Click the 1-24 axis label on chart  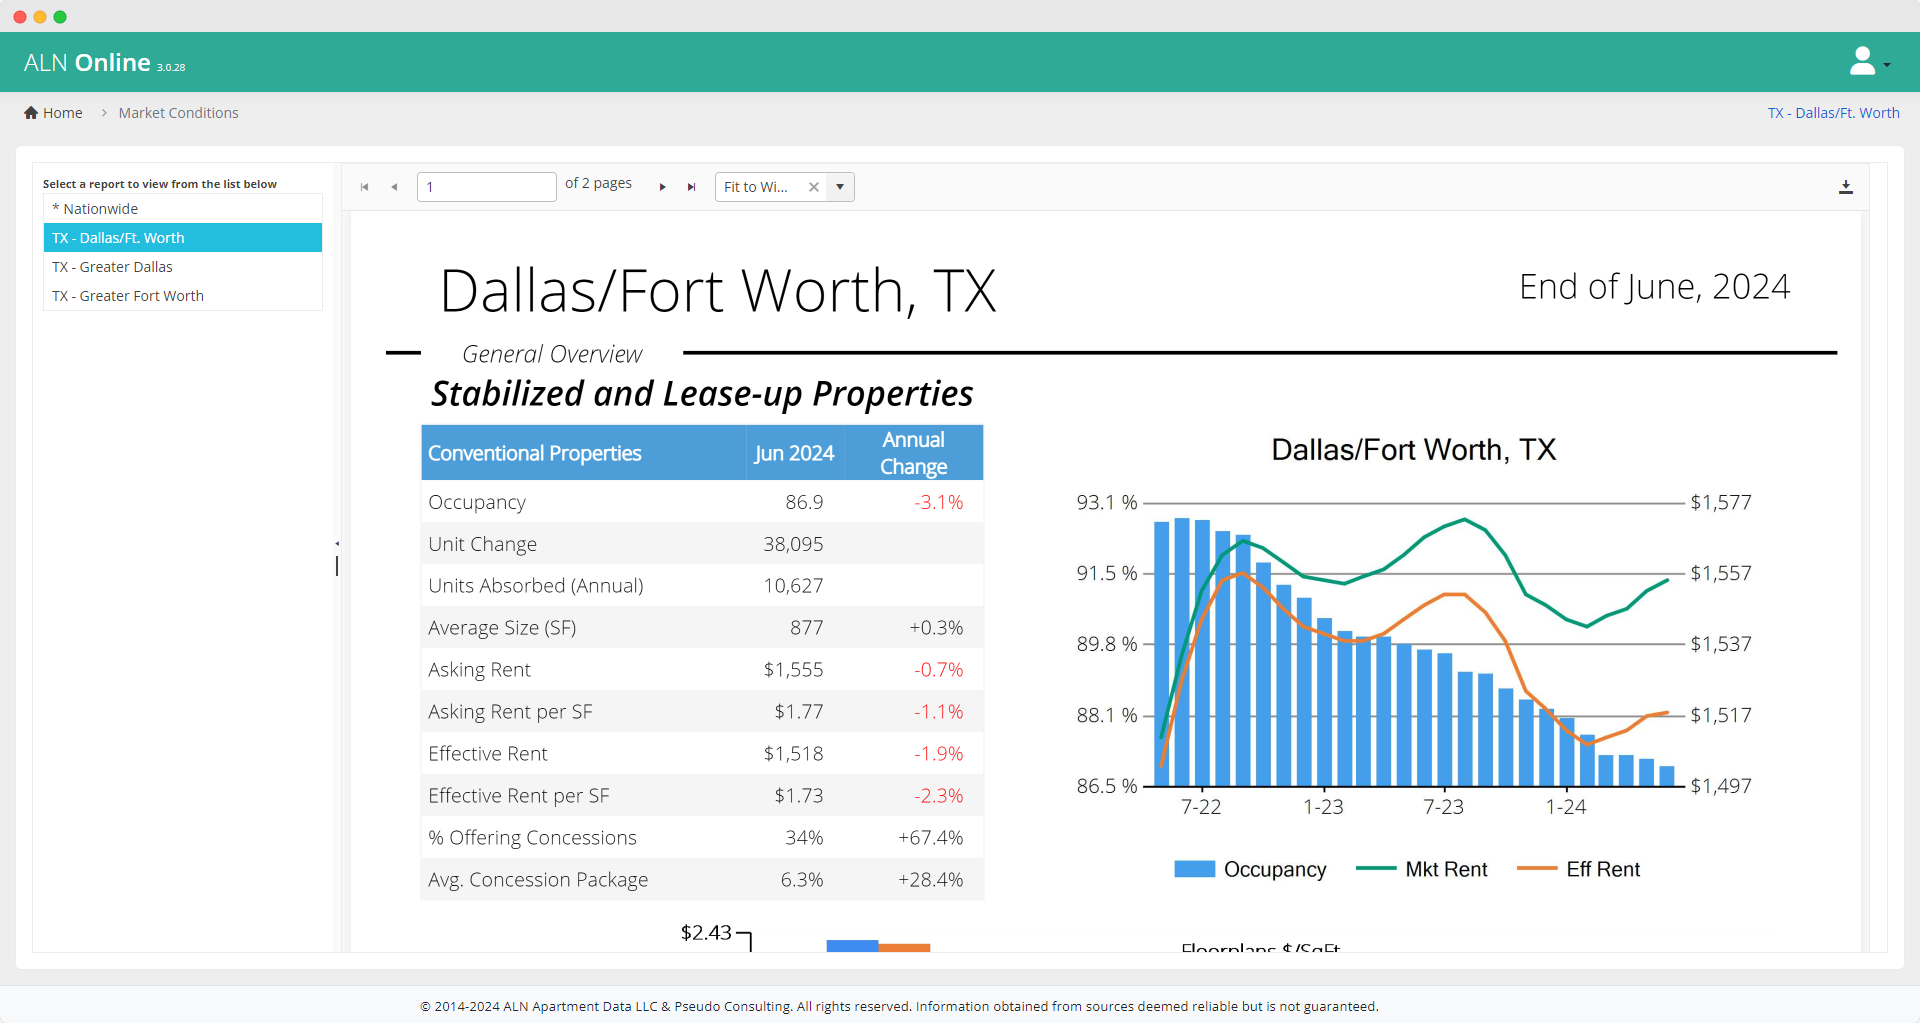pos(1566,807)
